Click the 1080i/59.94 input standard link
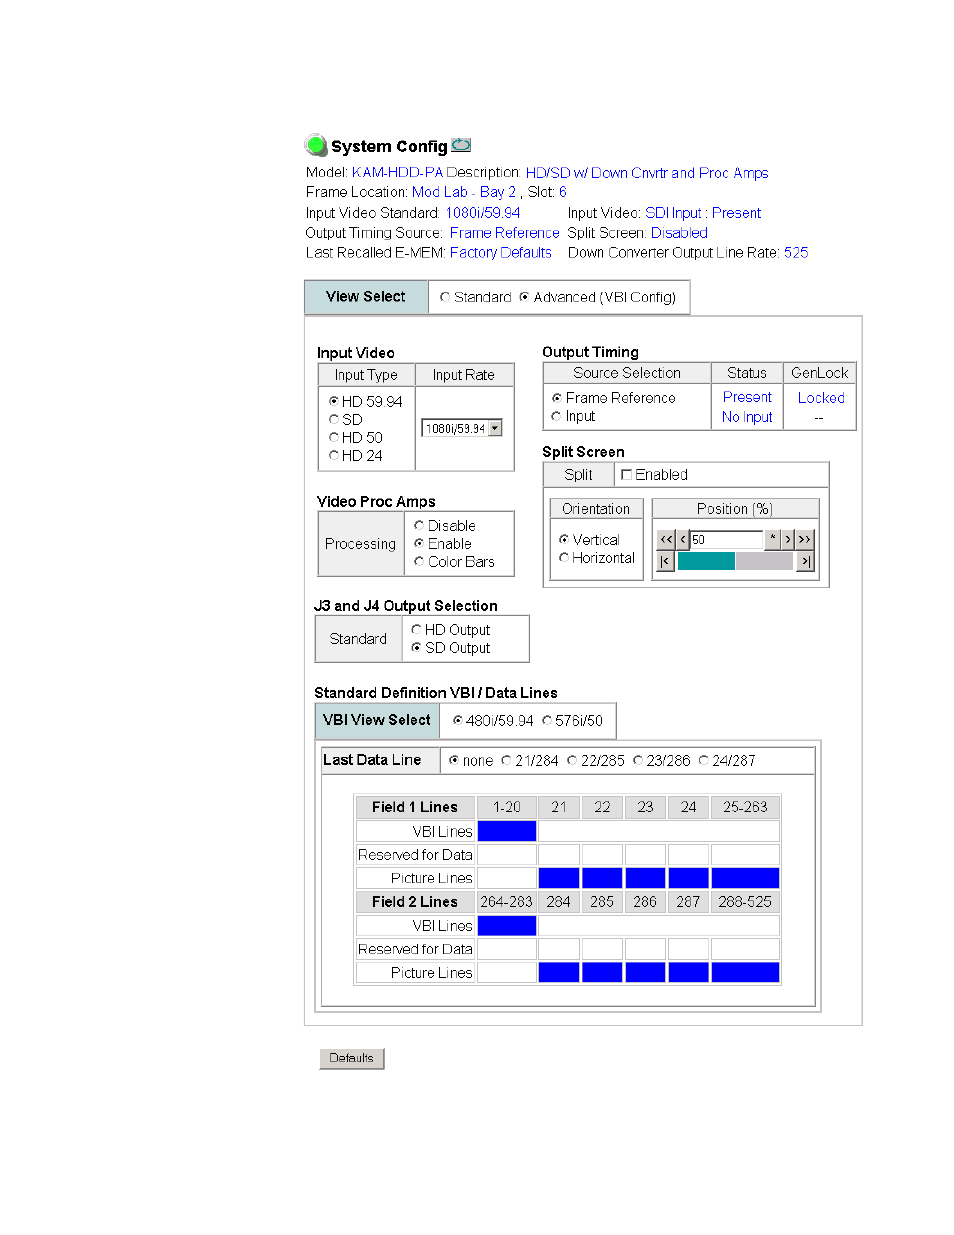 pyautogui.click(x=483, y=213)
